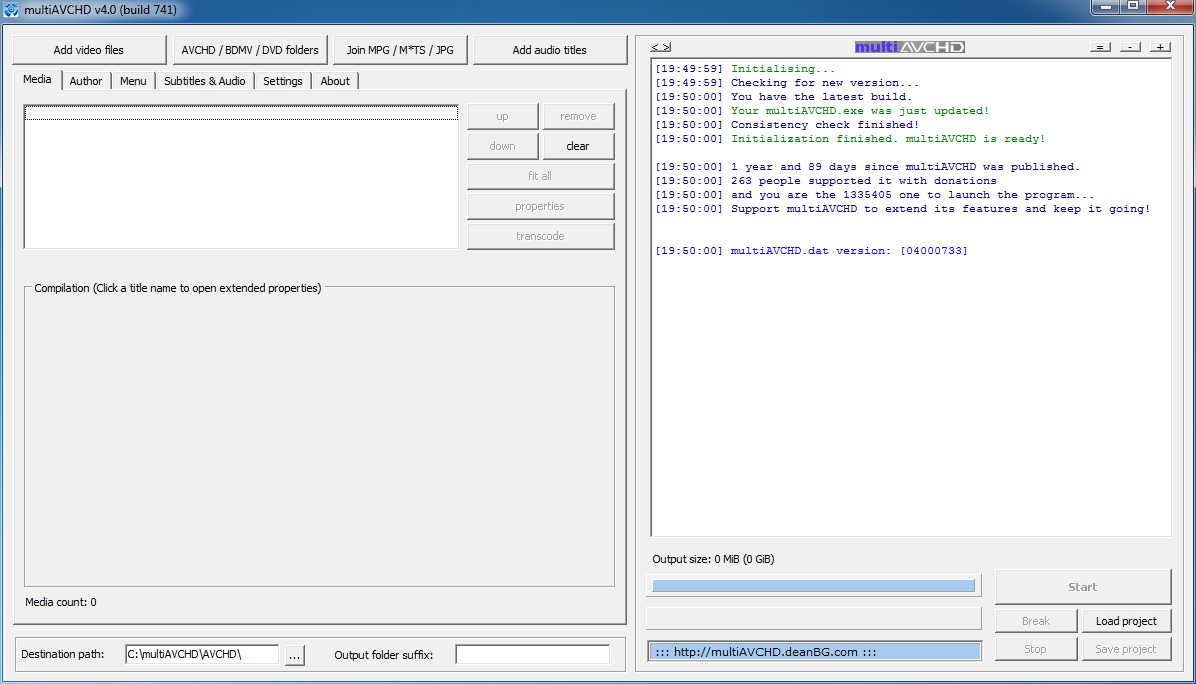Click AVCHD / BDMV / DVD folders button
The width and height of the screenshot is (1196, 684).
(x=250, y=50)
